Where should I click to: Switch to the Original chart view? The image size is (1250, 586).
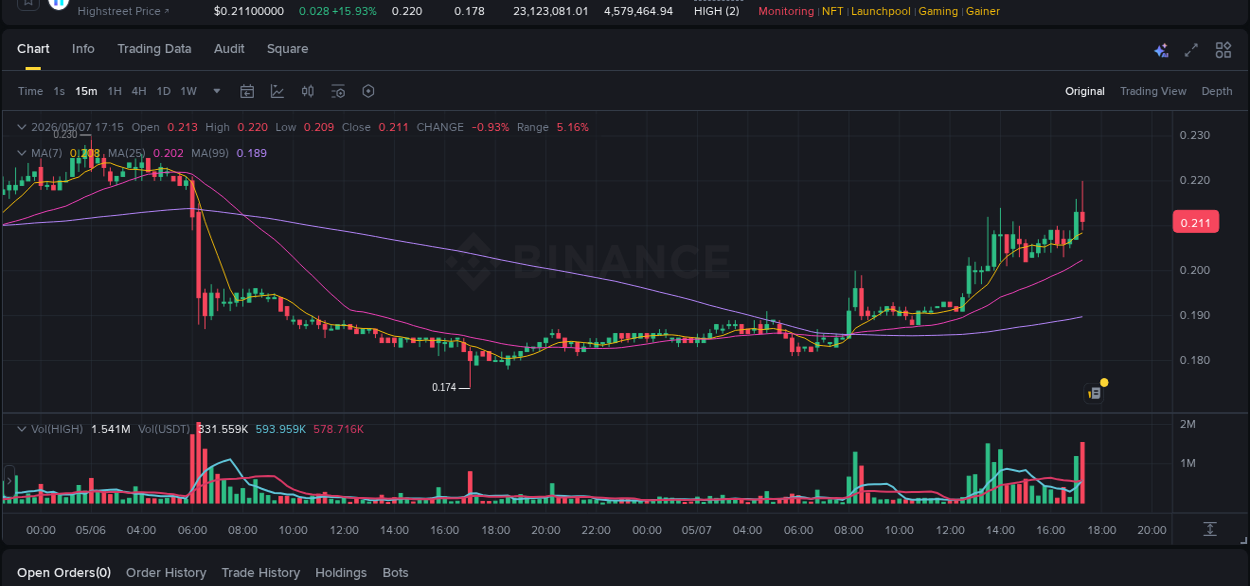tap(1085, 91)
